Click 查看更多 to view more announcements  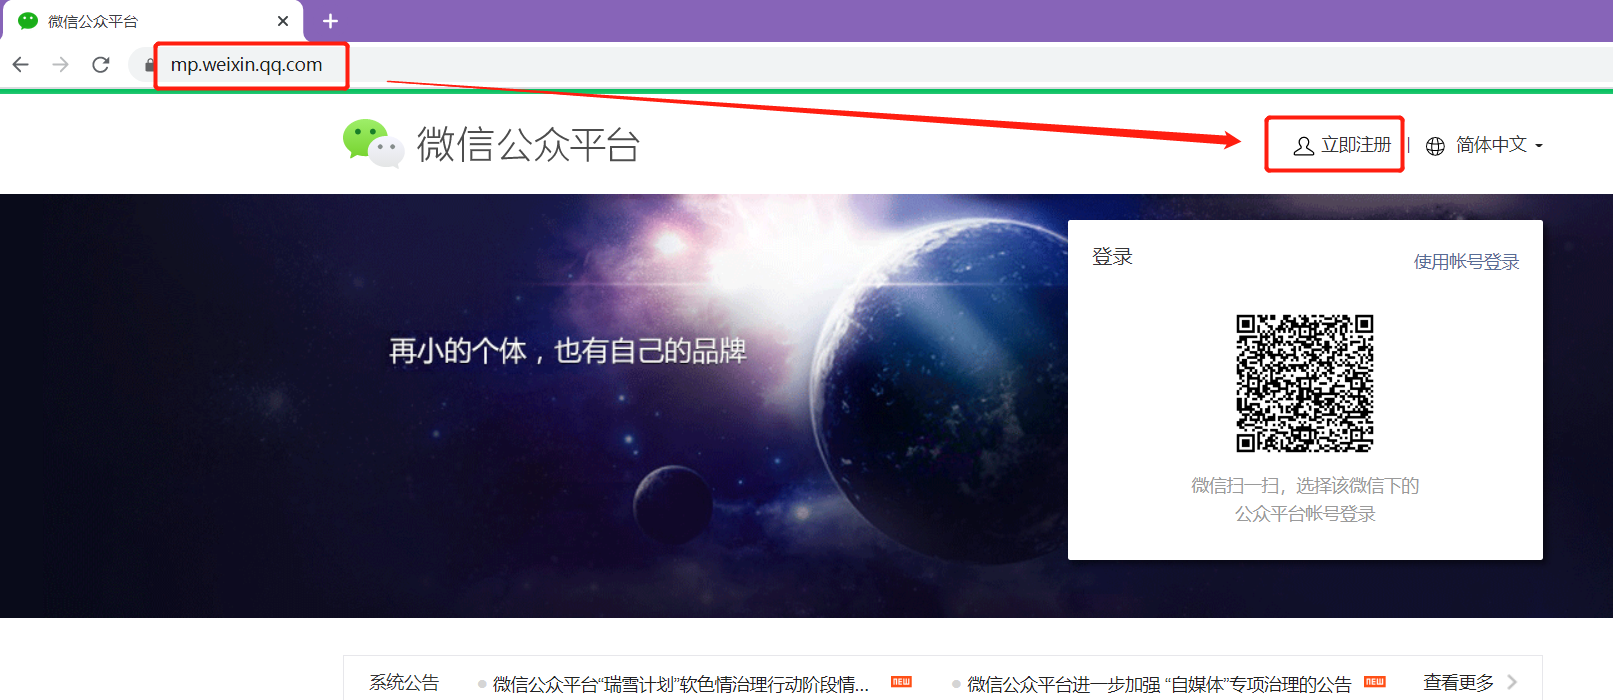1459,683
